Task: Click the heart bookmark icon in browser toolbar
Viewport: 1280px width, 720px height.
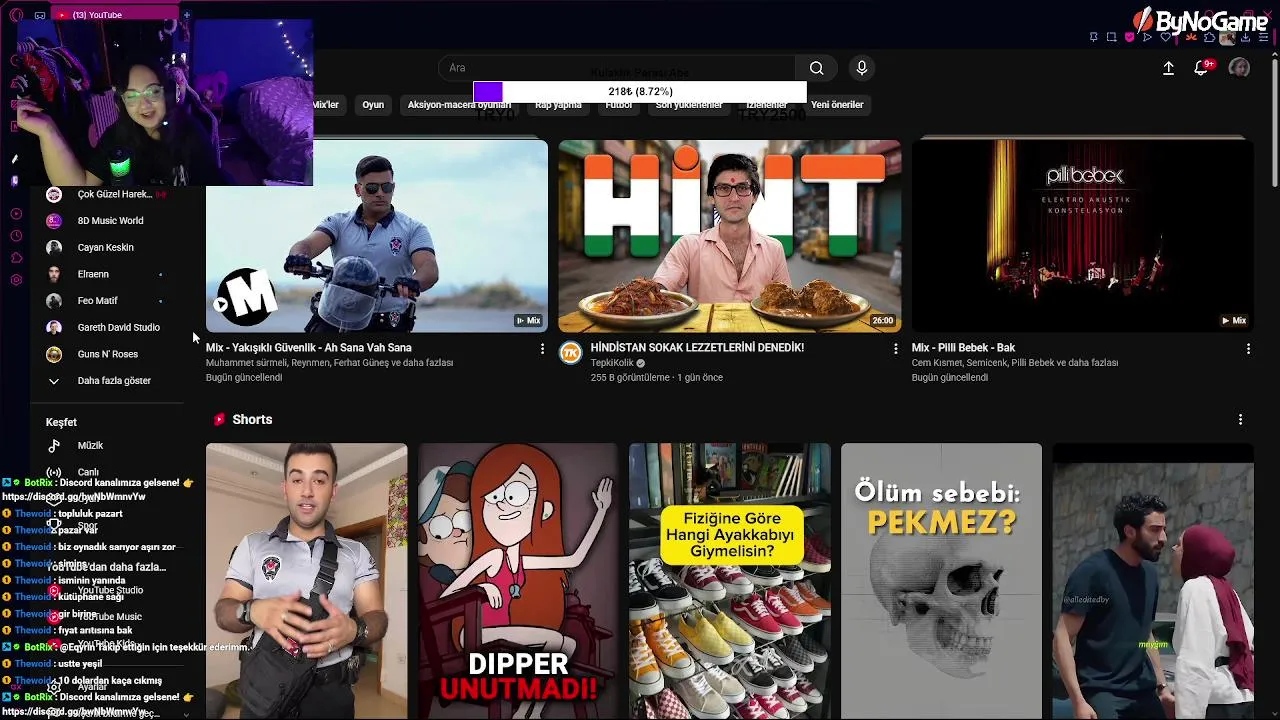Action: pyautogui.click(x=1165, y=37)
